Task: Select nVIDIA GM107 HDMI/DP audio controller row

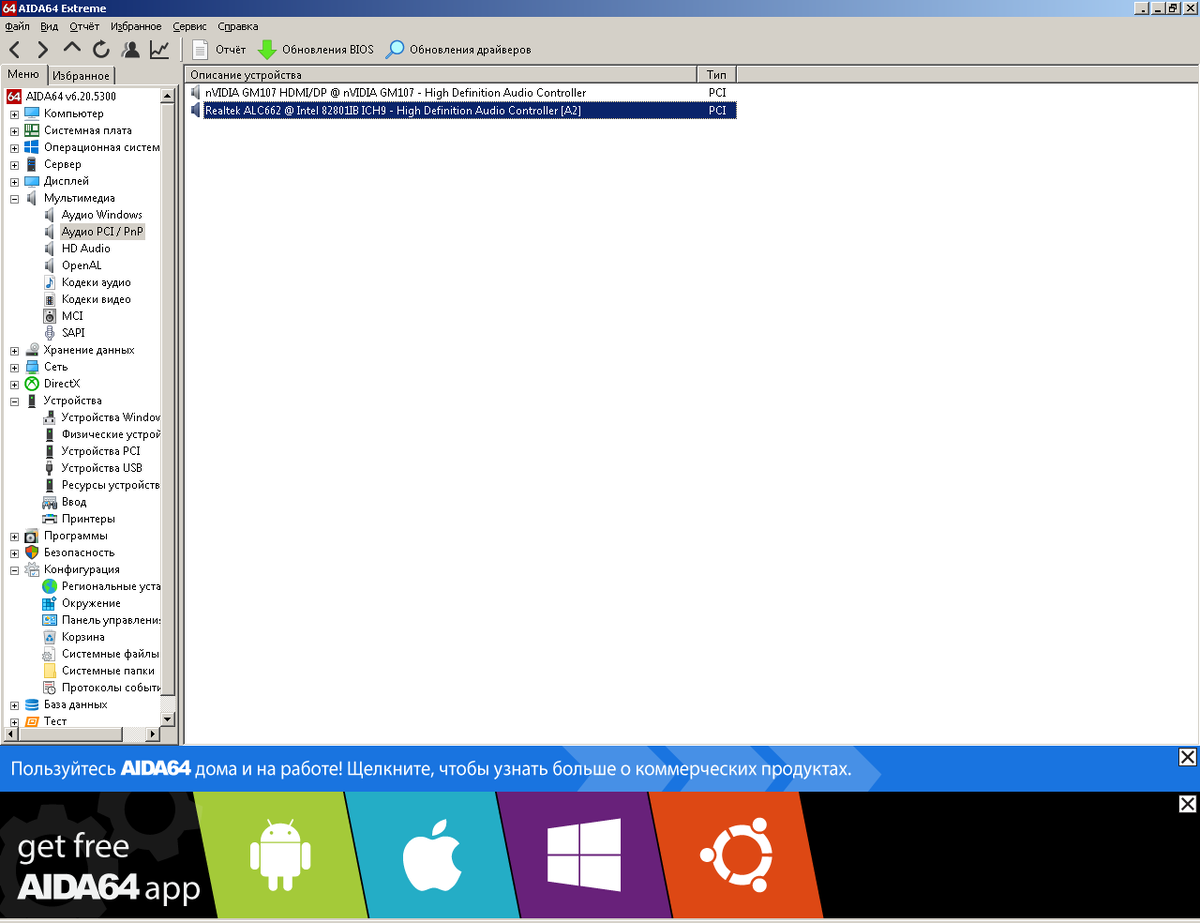Action: click(462, 93)
